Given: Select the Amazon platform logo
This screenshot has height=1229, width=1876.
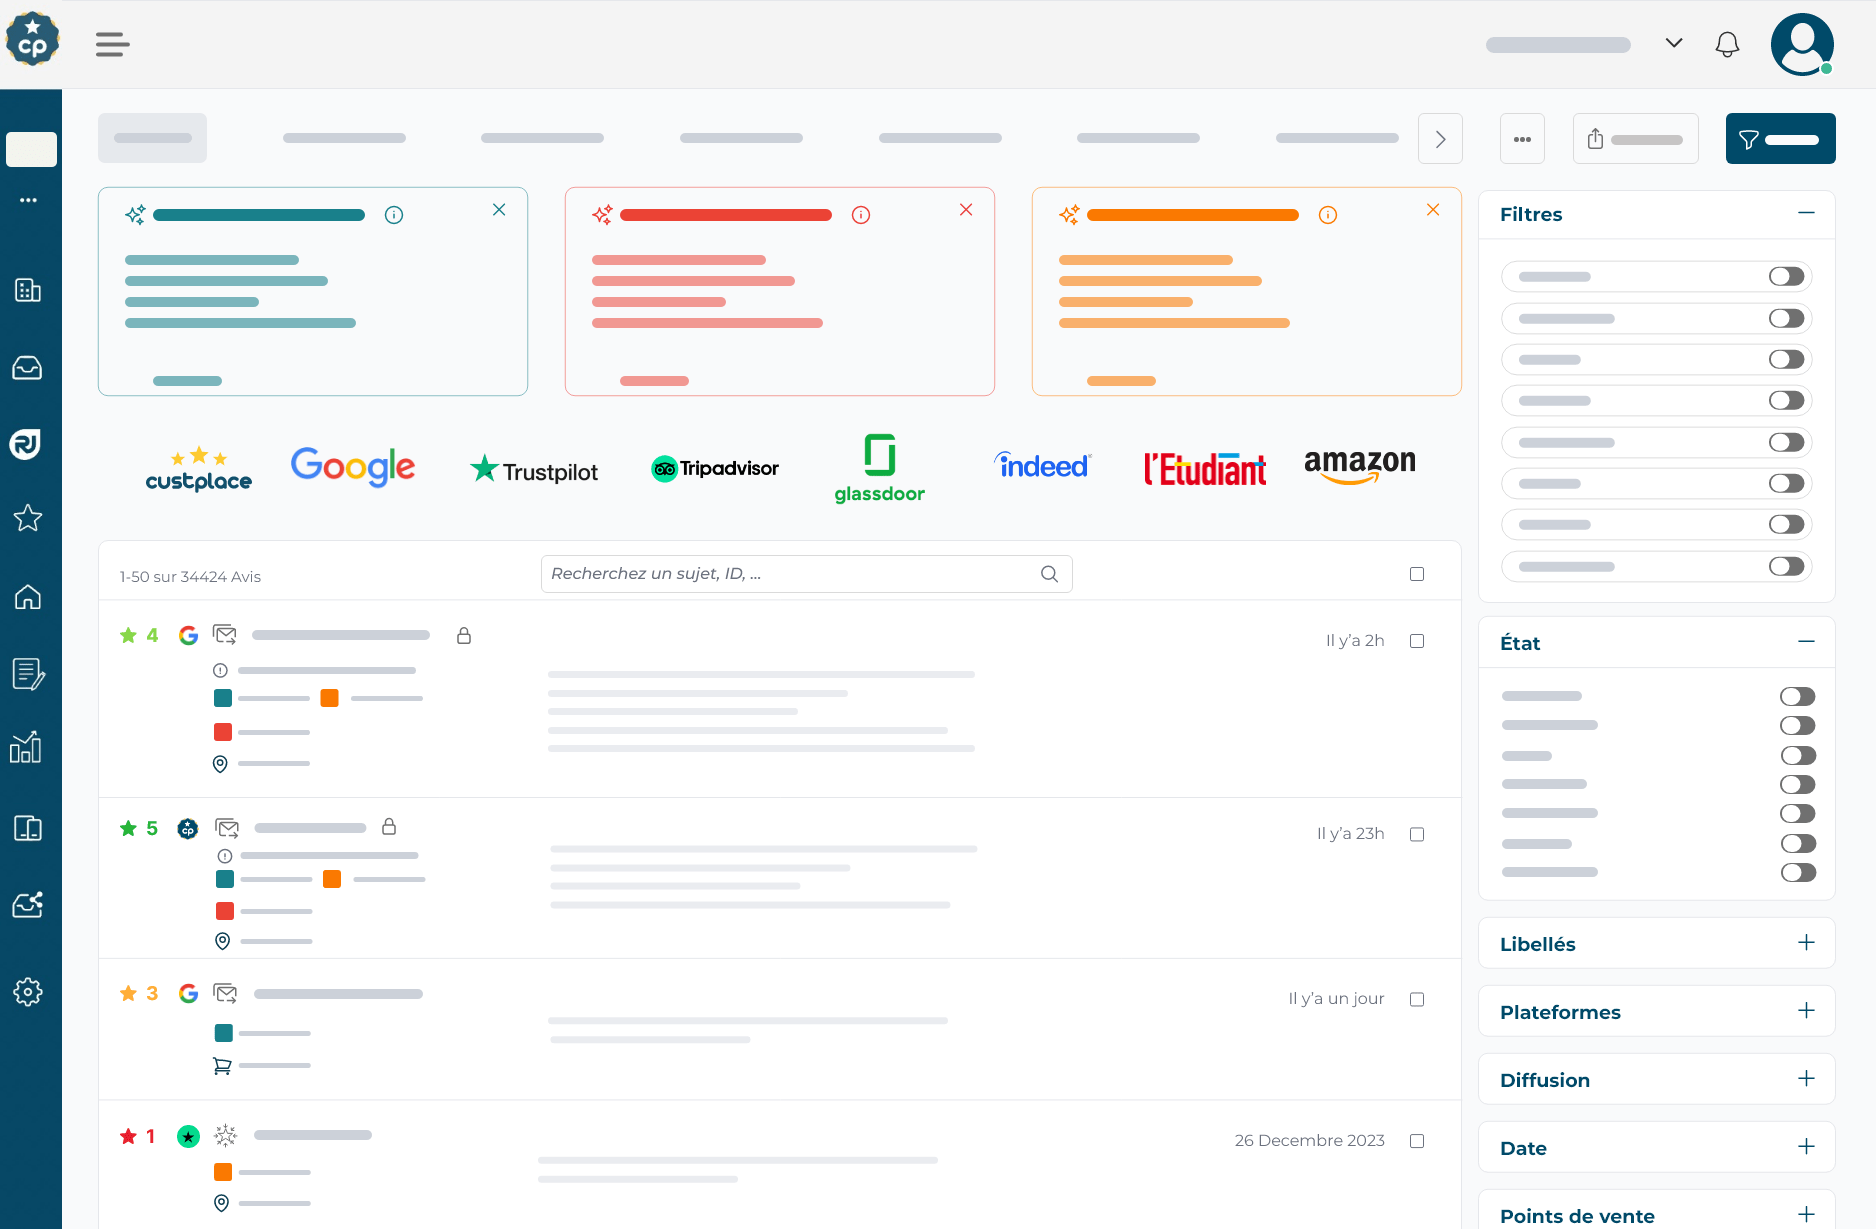Looking at the screenshot, I should click(1360, 466).
